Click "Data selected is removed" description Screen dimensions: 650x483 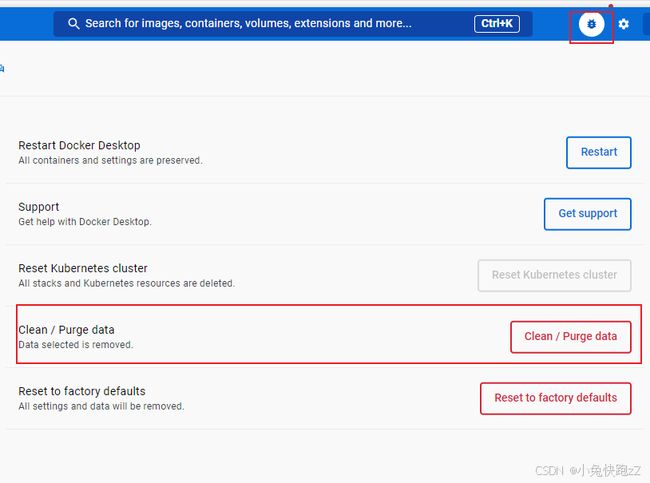[75, 345]
